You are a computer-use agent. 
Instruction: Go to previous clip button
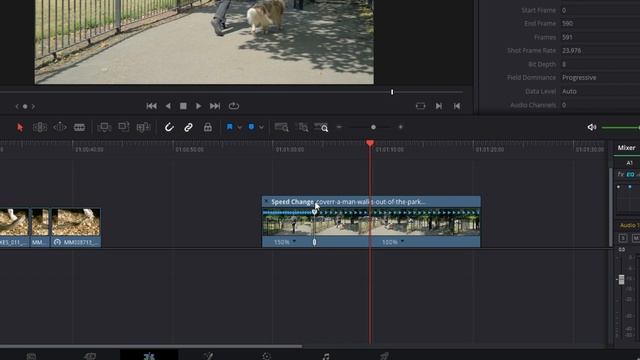coord(457,106)
